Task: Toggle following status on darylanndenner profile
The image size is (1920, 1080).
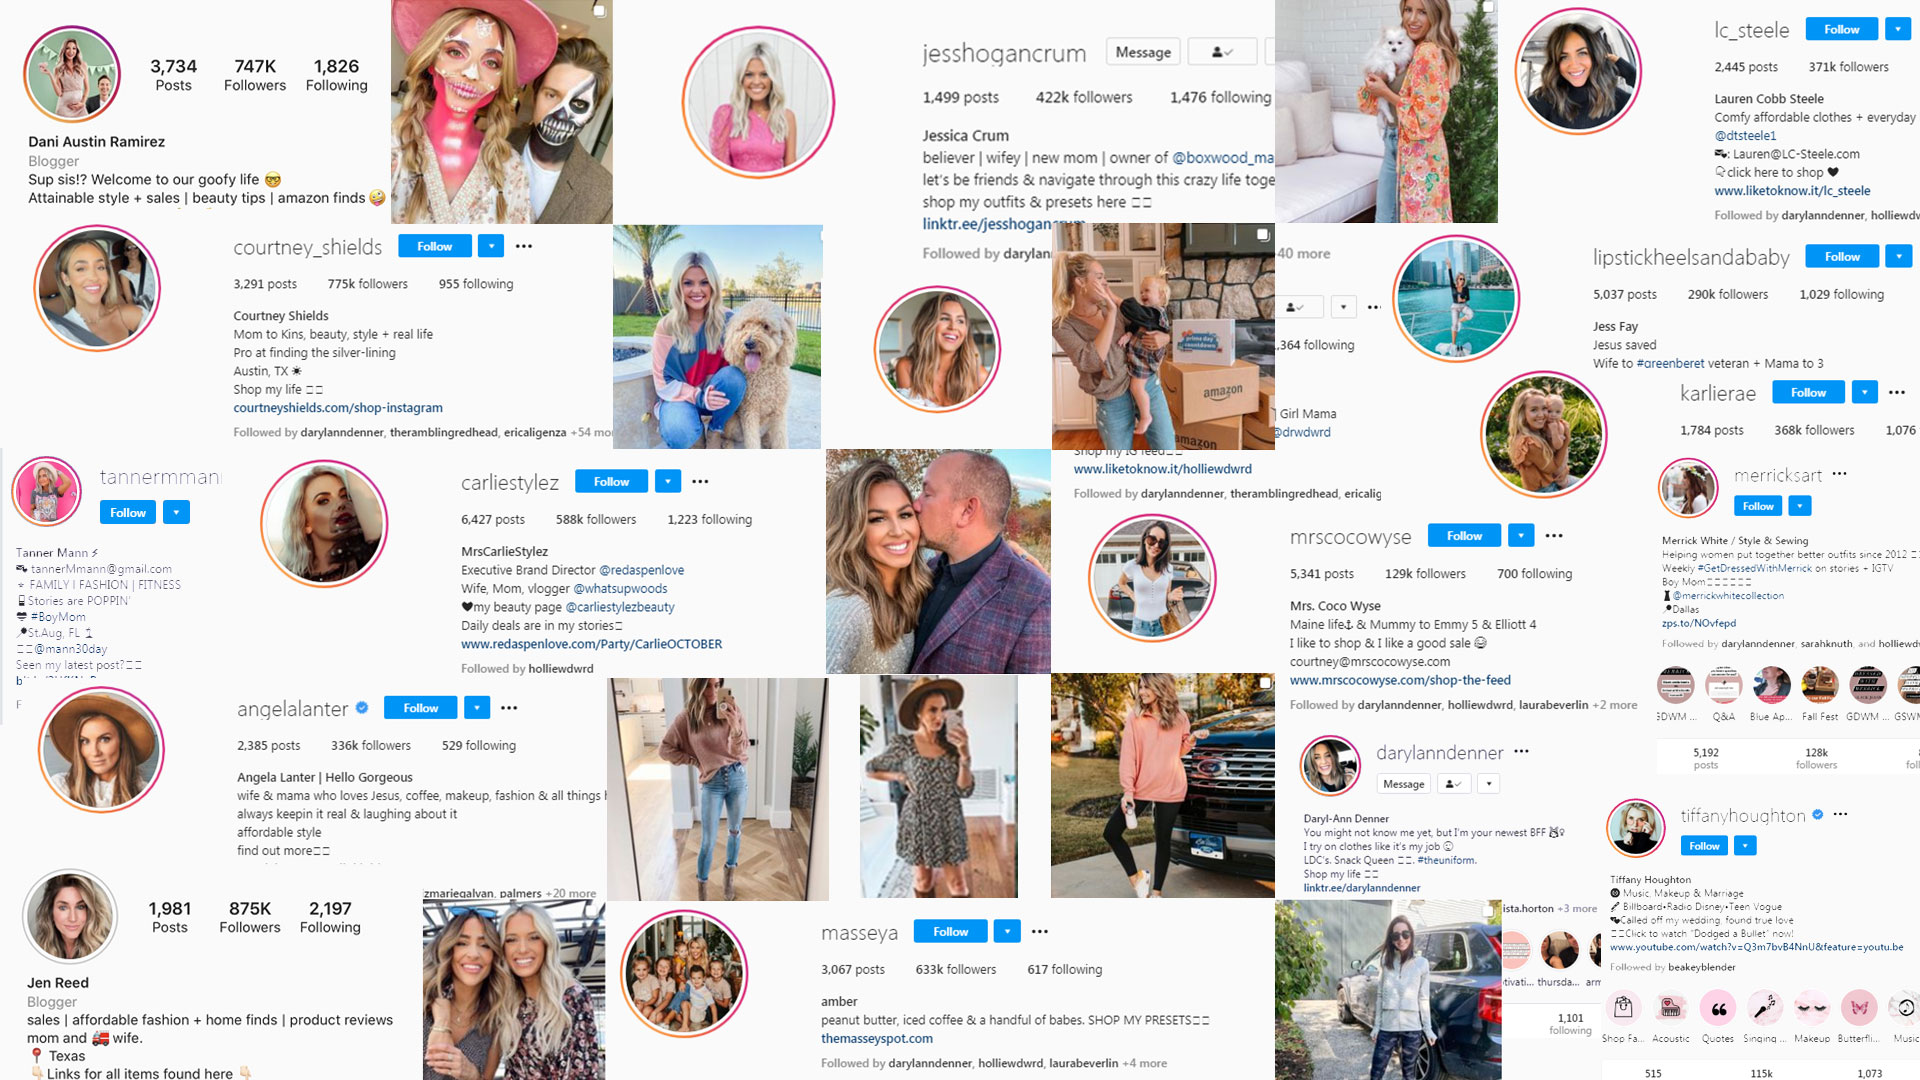Action: (x=1454, y=784)
